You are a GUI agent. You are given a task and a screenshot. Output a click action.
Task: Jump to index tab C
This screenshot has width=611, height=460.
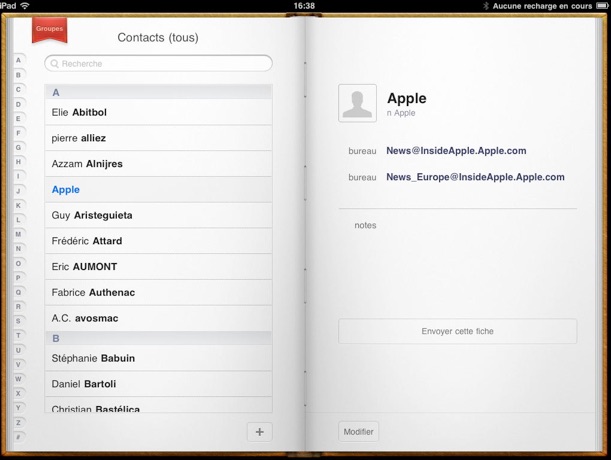pos(18,89)
